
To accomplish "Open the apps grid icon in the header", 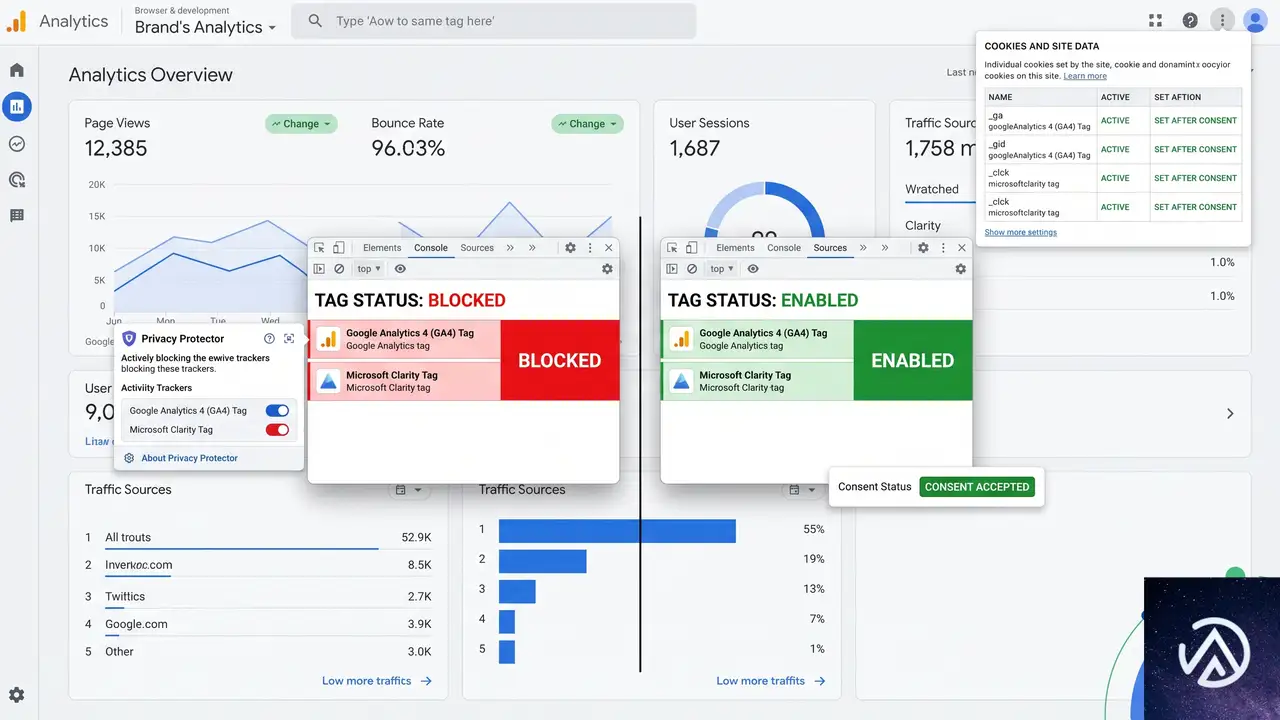I will pos(1156,20).
